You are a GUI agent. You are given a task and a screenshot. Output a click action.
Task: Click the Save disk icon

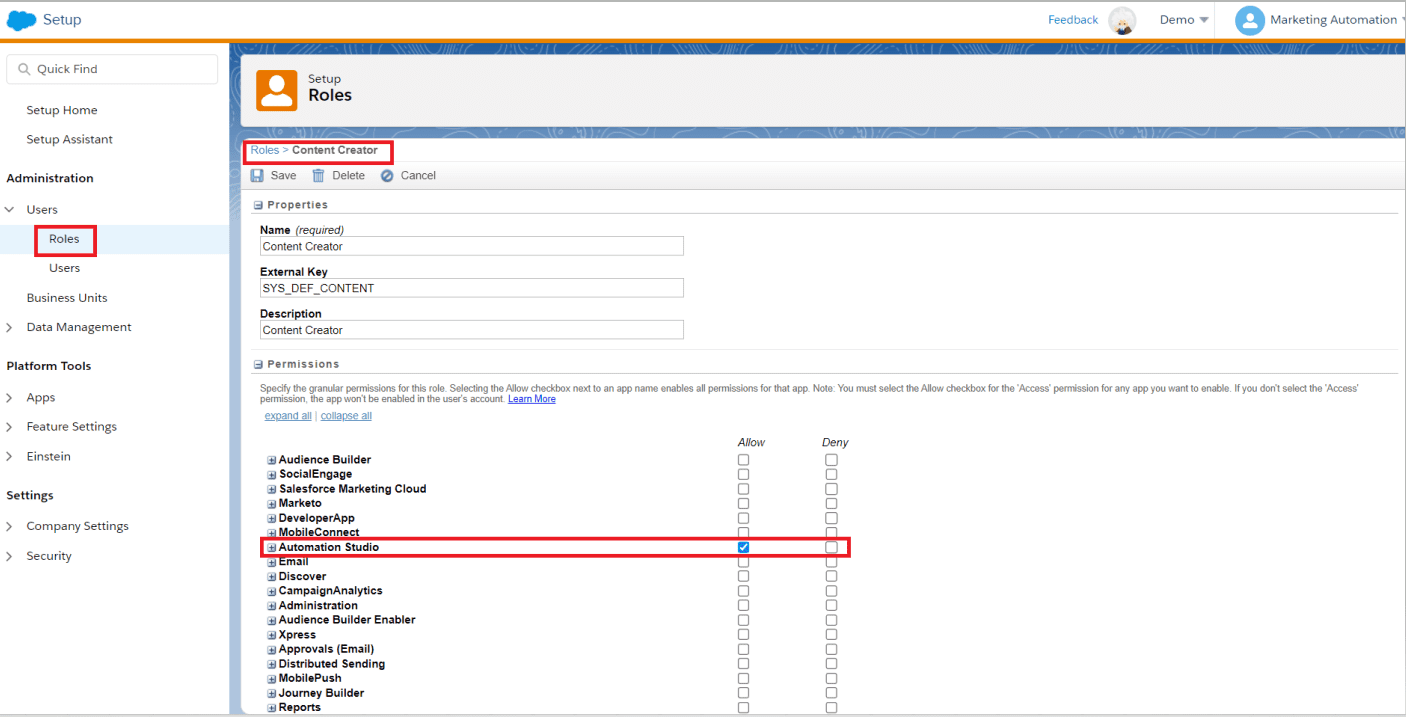coord(257,176)
